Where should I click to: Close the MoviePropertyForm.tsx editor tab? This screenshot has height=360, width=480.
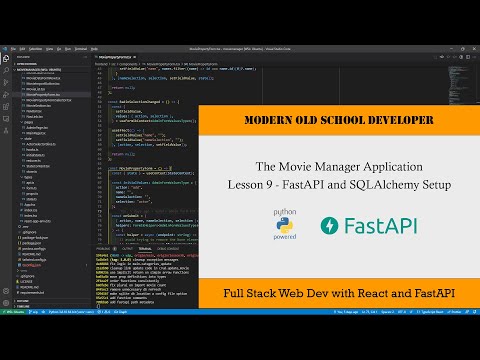[x=134, y=57]
